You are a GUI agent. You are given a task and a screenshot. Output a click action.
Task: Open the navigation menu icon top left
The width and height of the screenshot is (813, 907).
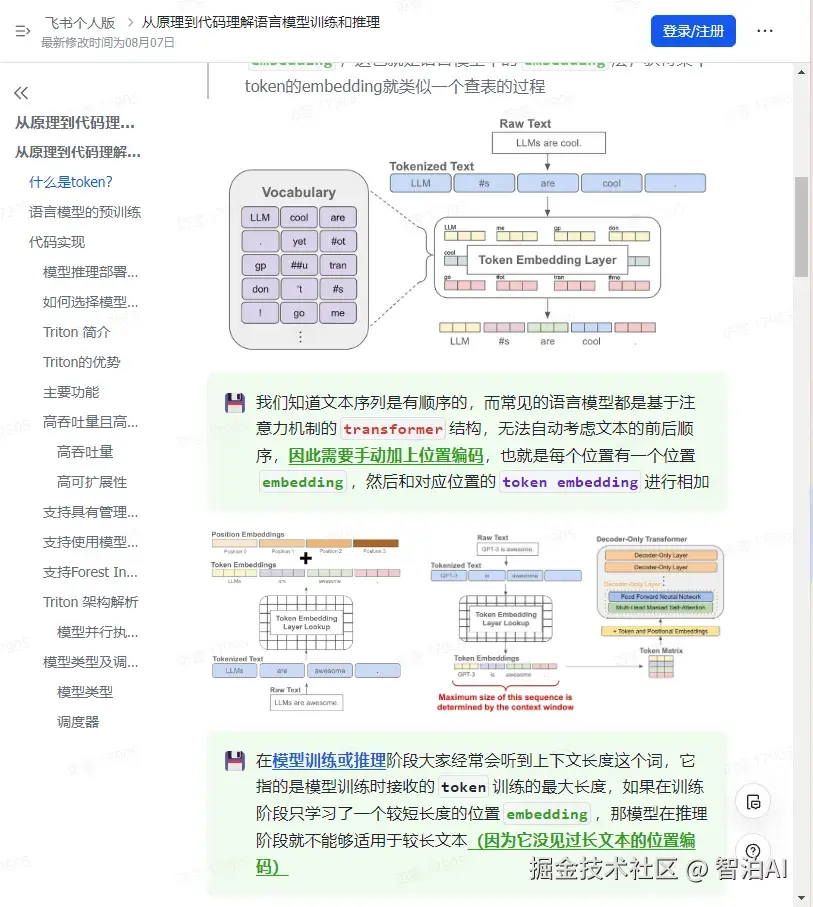[x=23, y=31]
